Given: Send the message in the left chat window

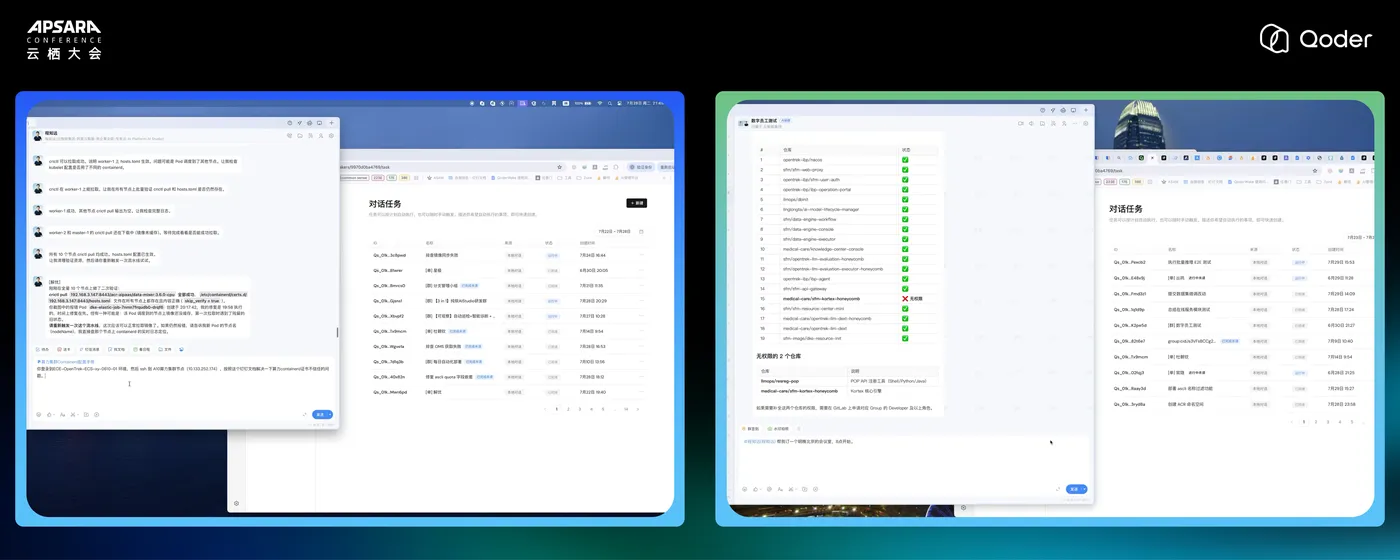Looking at the screenshot, I should tap(320, 414).
